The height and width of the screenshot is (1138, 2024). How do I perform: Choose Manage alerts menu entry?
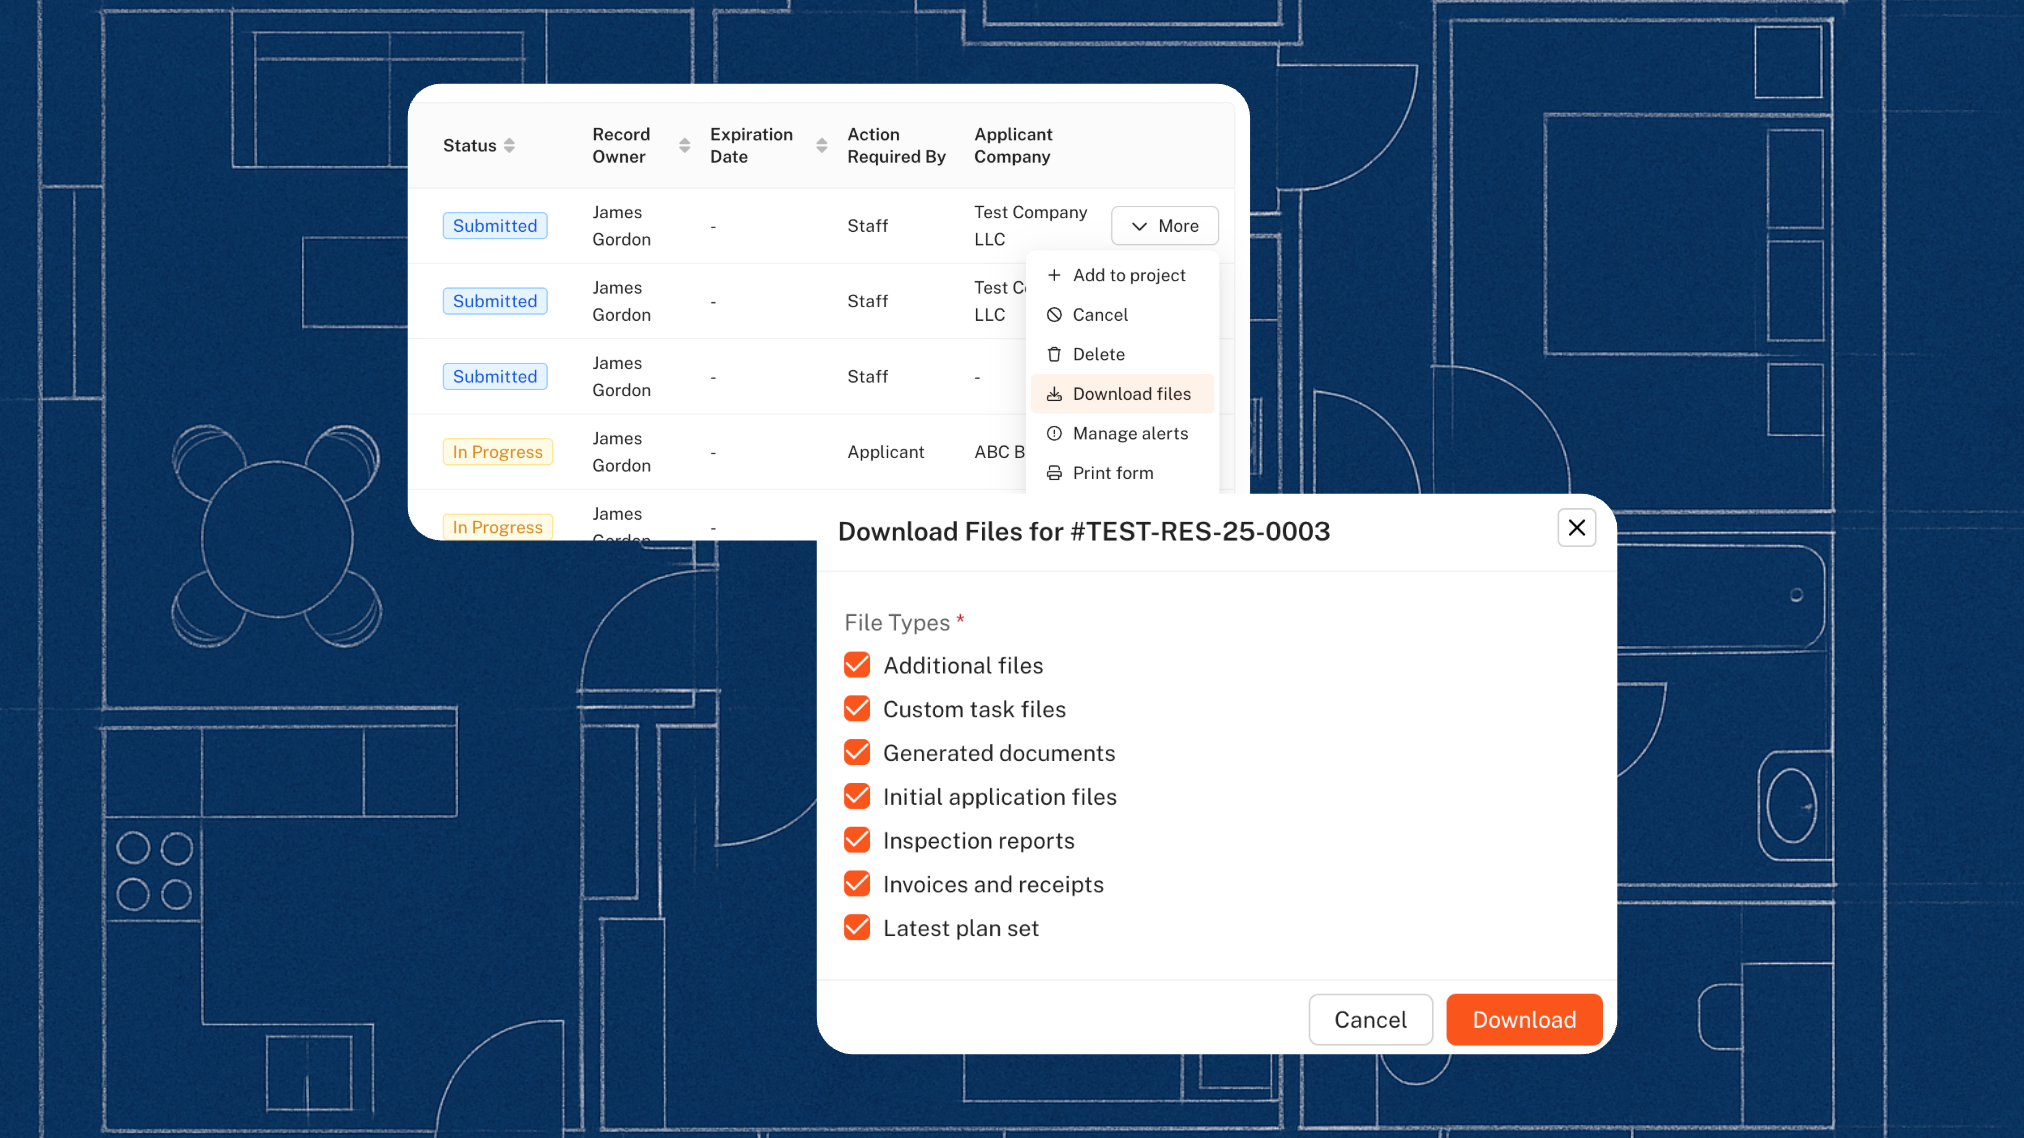coord(1130,433)
